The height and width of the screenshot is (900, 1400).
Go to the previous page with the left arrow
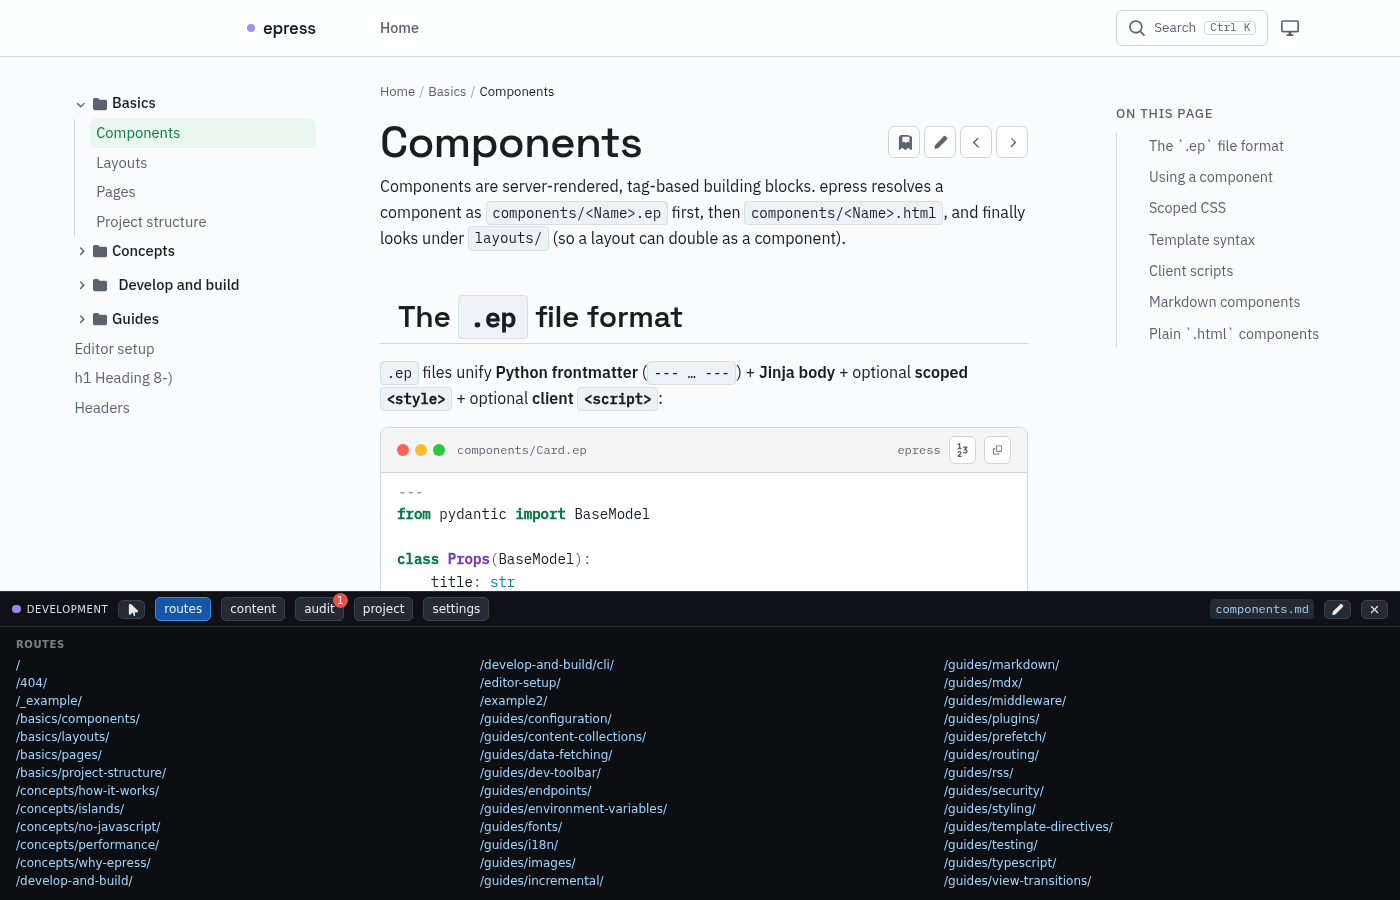976,142
